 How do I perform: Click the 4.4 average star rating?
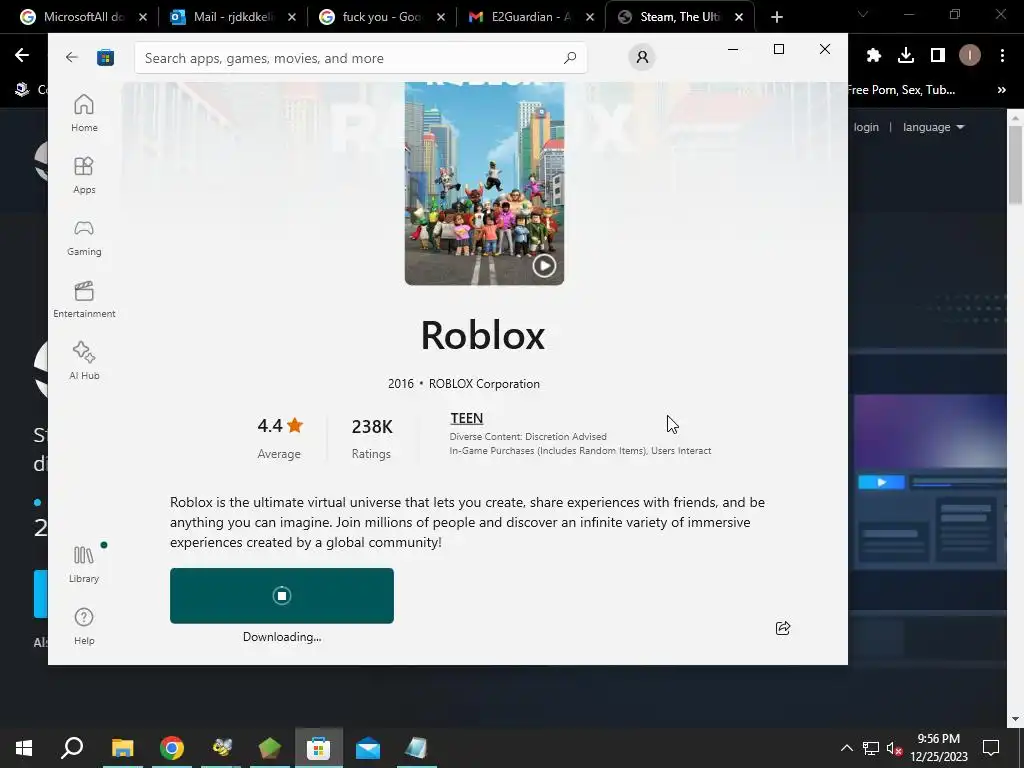point(280,426)
